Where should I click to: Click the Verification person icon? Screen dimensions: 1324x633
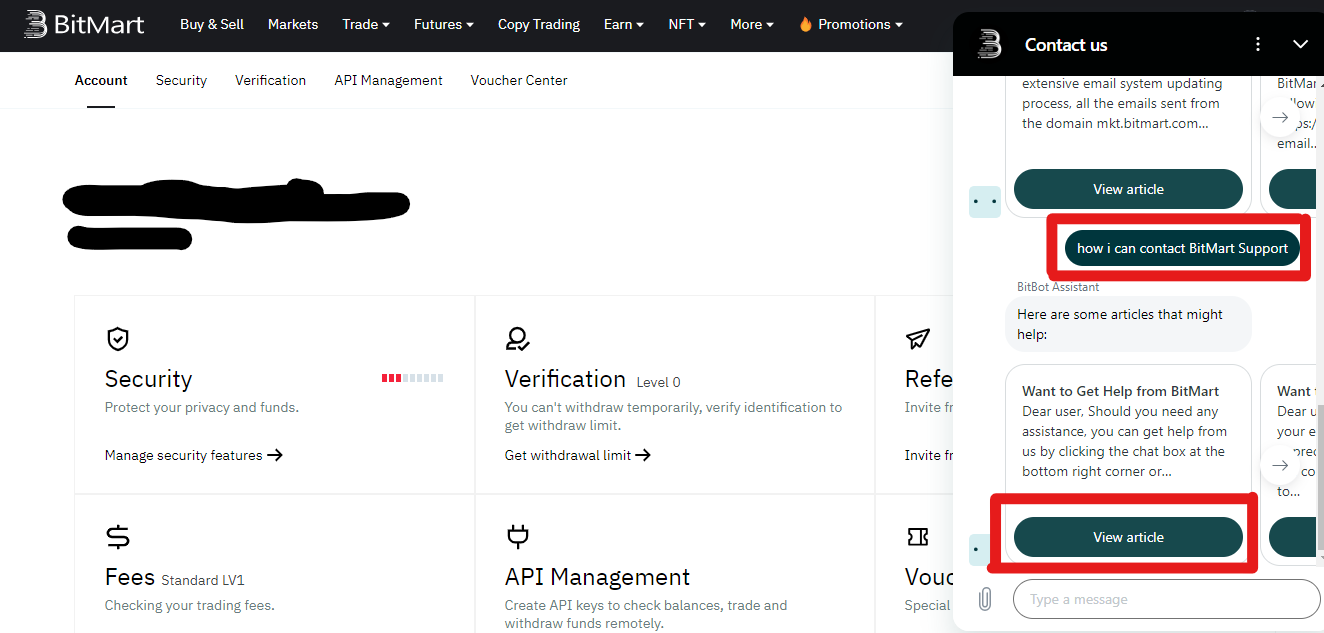tap(517, 339)
